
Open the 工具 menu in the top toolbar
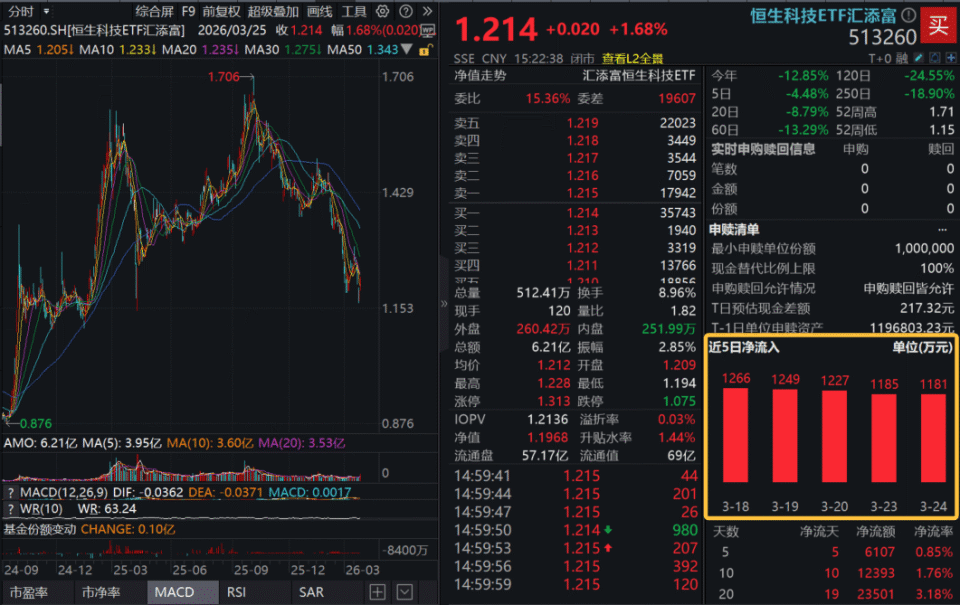355,12
